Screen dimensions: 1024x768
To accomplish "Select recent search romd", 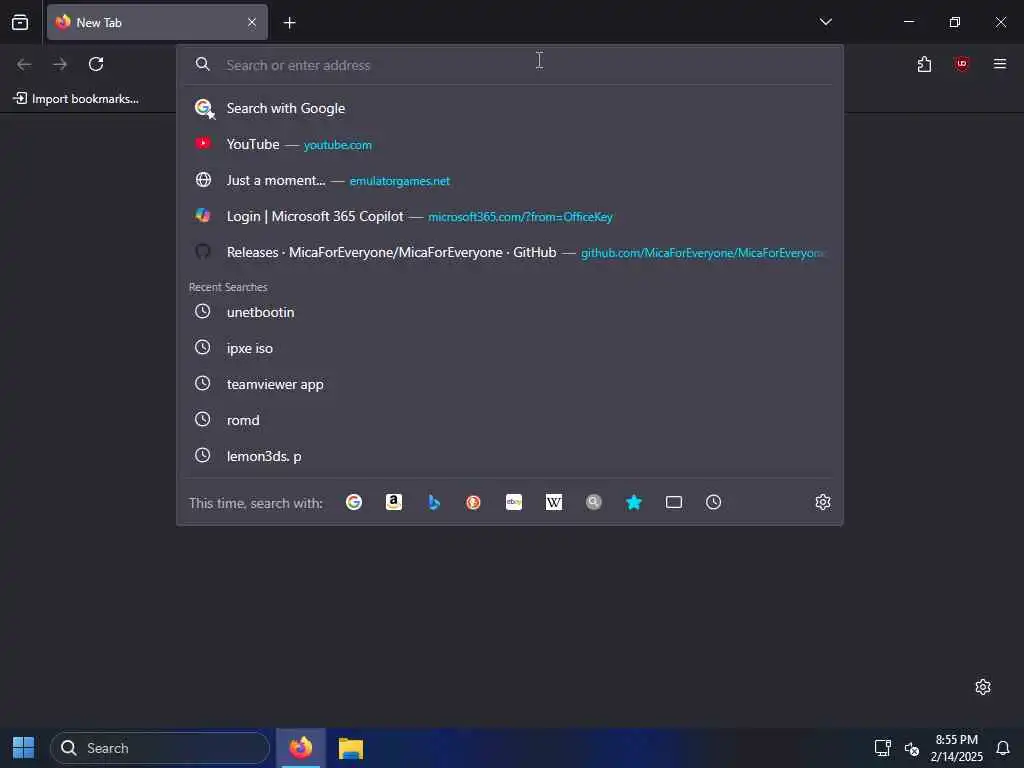I will 509,420.
